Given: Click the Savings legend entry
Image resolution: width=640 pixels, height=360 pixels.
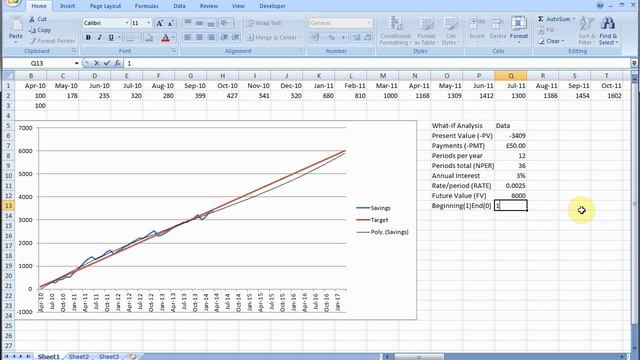Looking at the screenshot, I should point(373,208).
